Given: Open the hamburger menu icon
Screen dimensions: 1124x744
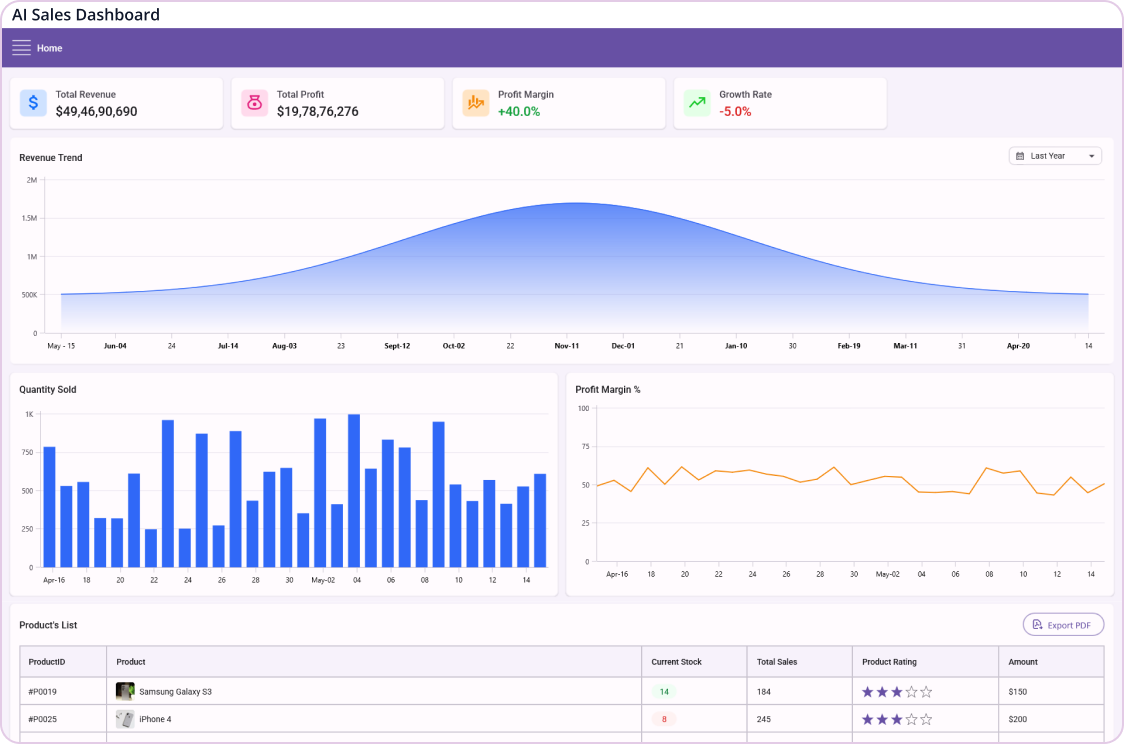Looking at the screenshot, I should [x=22, y=48].
